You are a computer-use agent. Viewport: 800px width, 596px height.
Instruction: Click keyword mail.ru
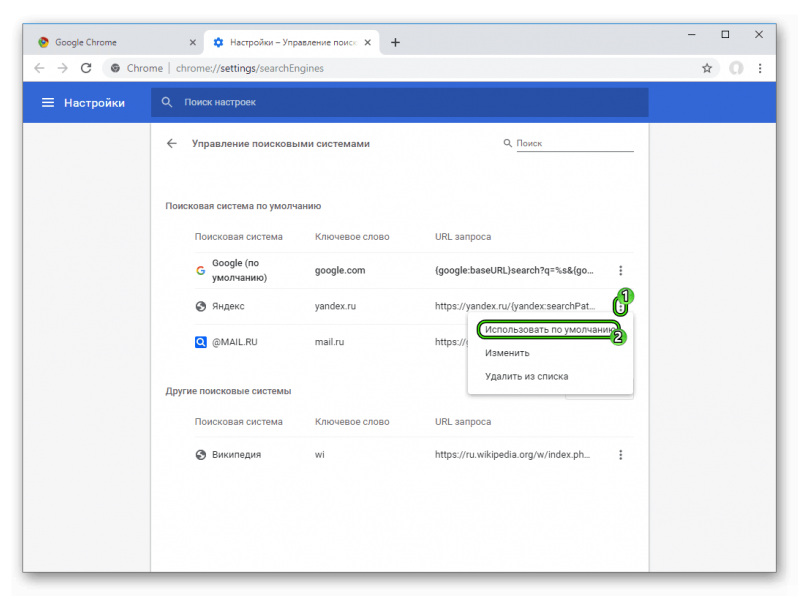329,342
